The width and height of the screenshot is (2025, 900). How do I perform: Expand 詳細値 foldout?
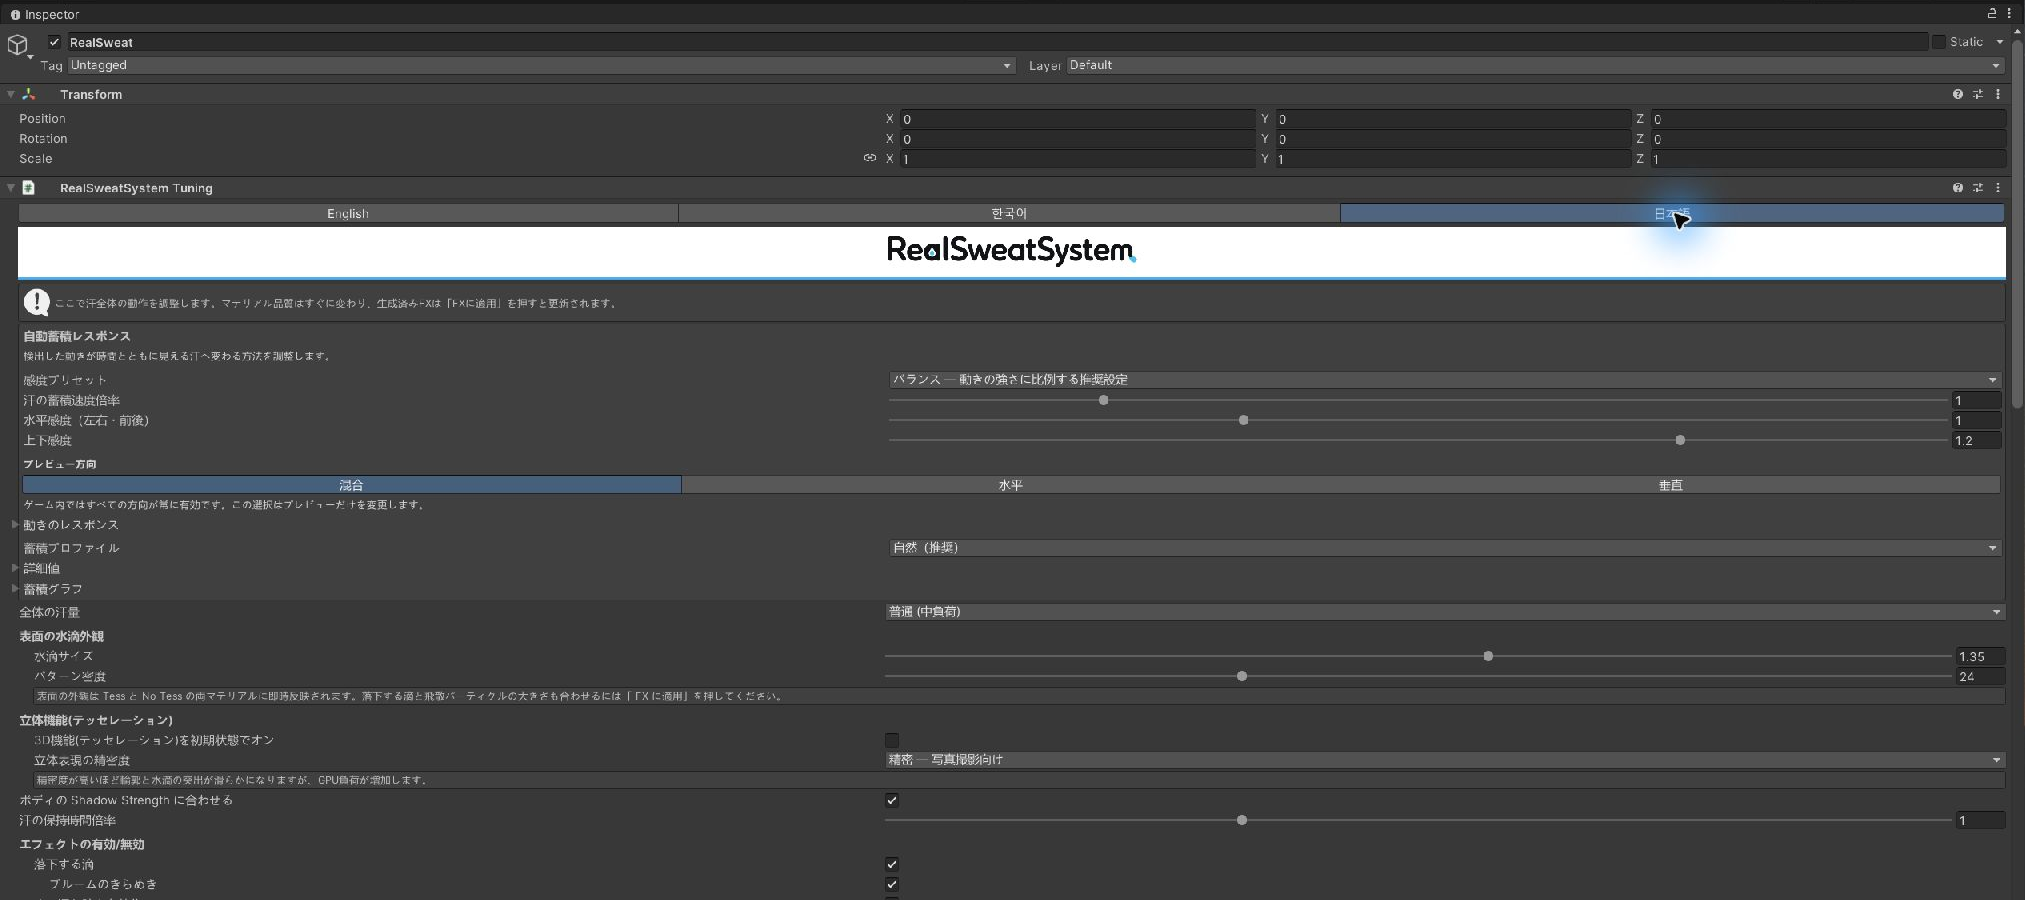click(15, 567)
